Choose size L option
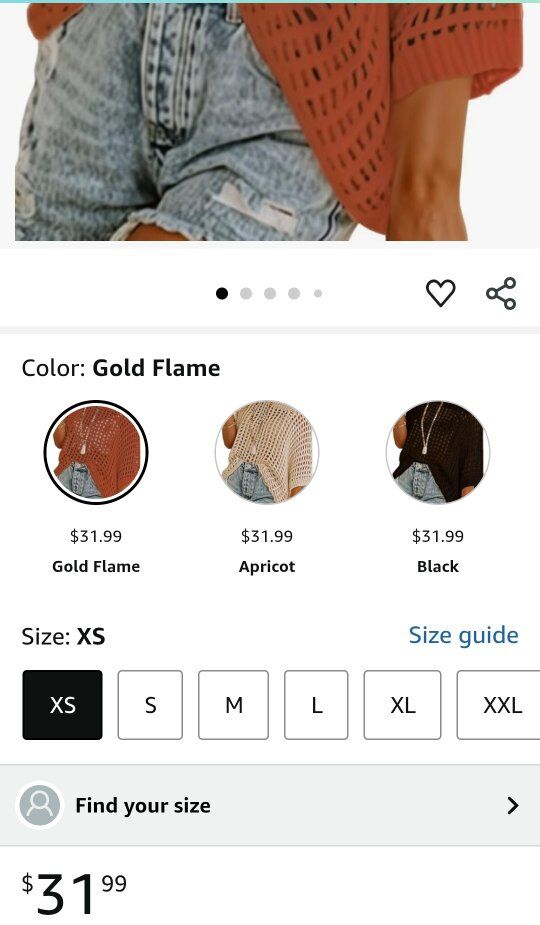The image size is (540, 925). pyautogui.click(x=316, y=704)
